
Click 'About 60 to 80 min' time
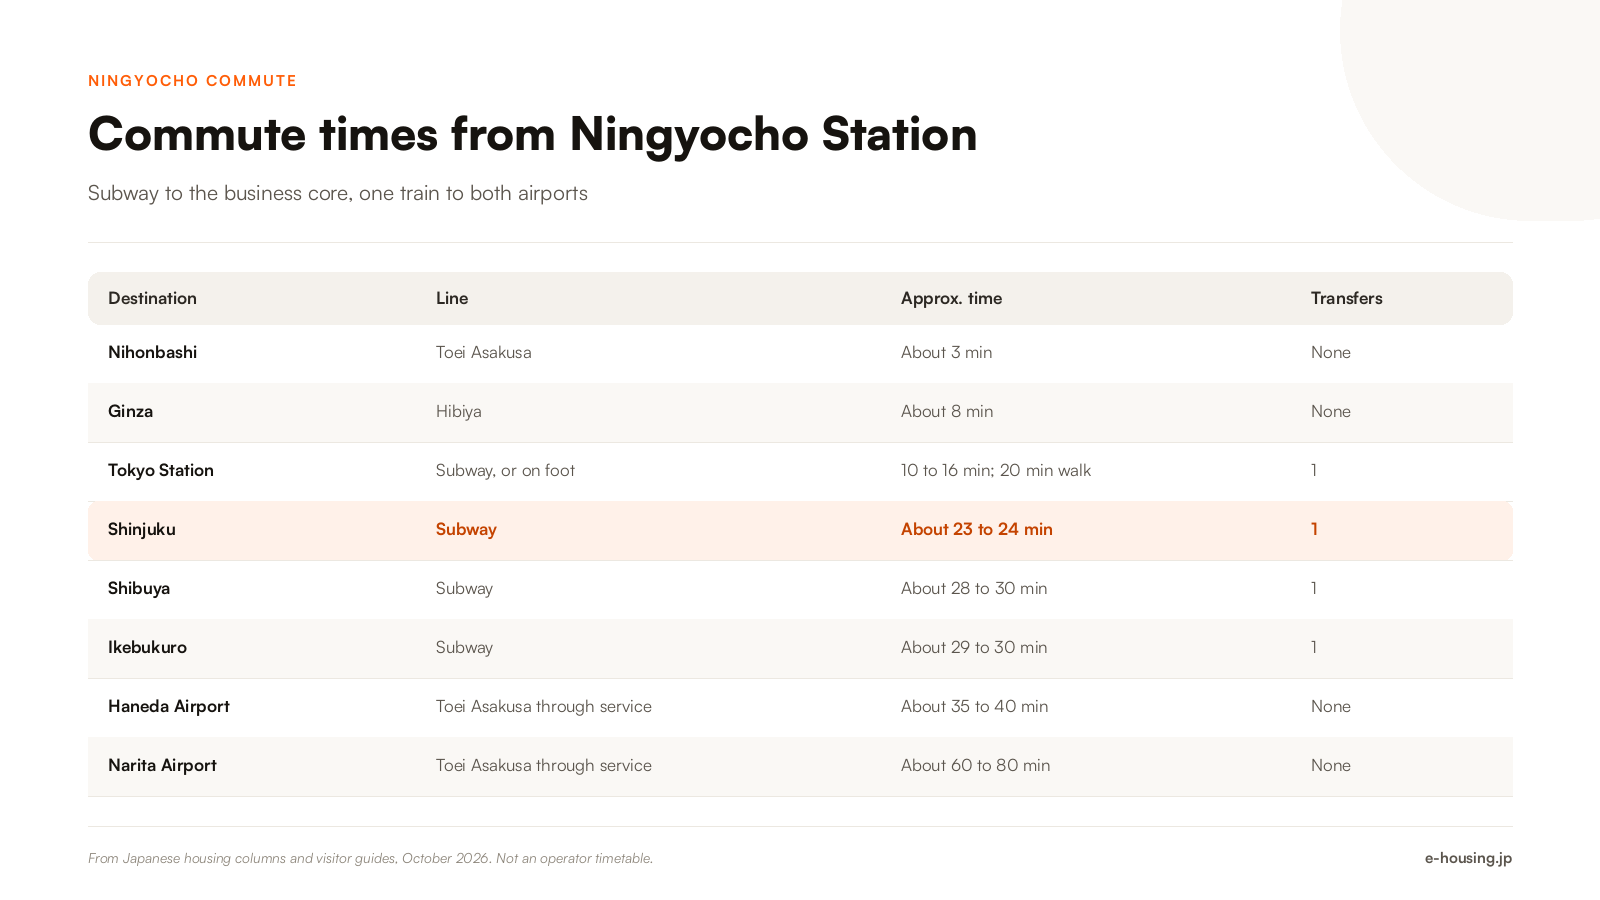coord(976,765)
